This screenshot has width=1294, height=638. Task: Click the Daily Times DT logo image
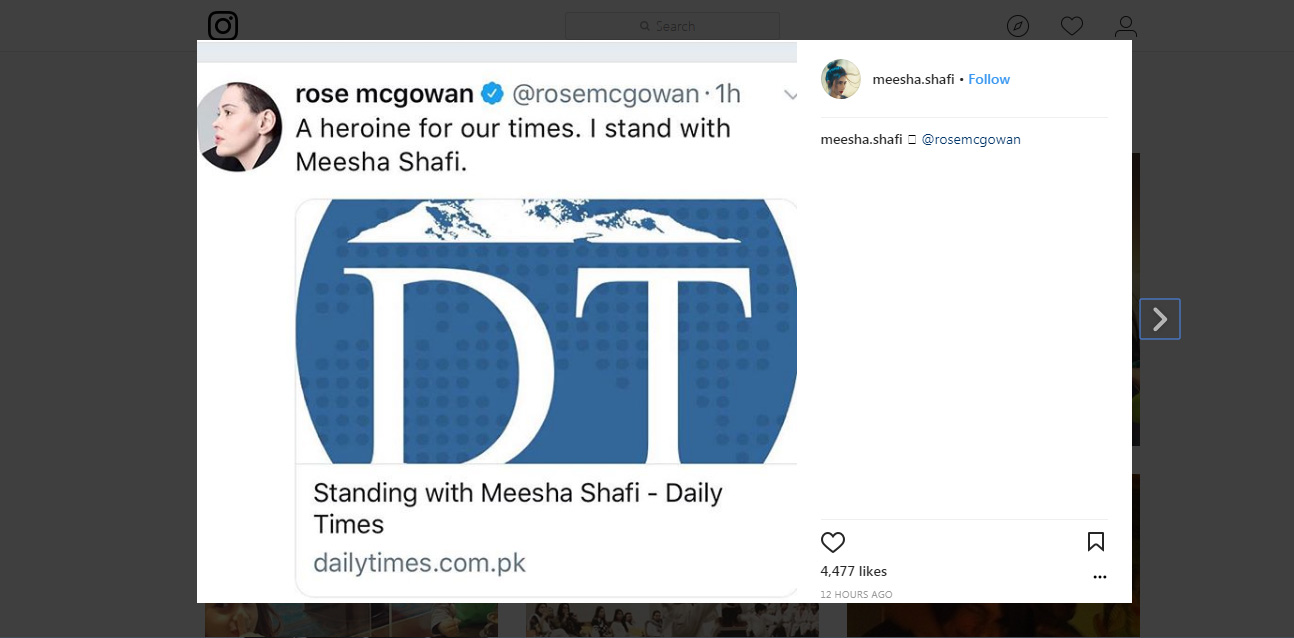click(x=546, y=330)
